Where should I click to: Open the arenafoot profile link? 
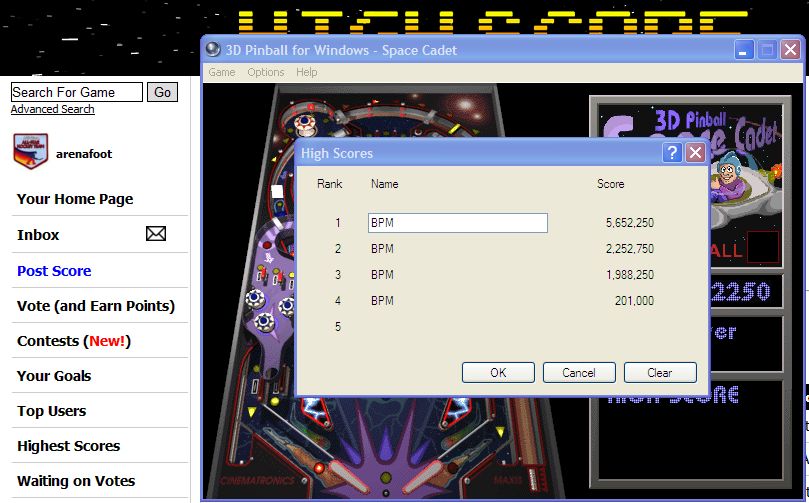coord(84,154)
